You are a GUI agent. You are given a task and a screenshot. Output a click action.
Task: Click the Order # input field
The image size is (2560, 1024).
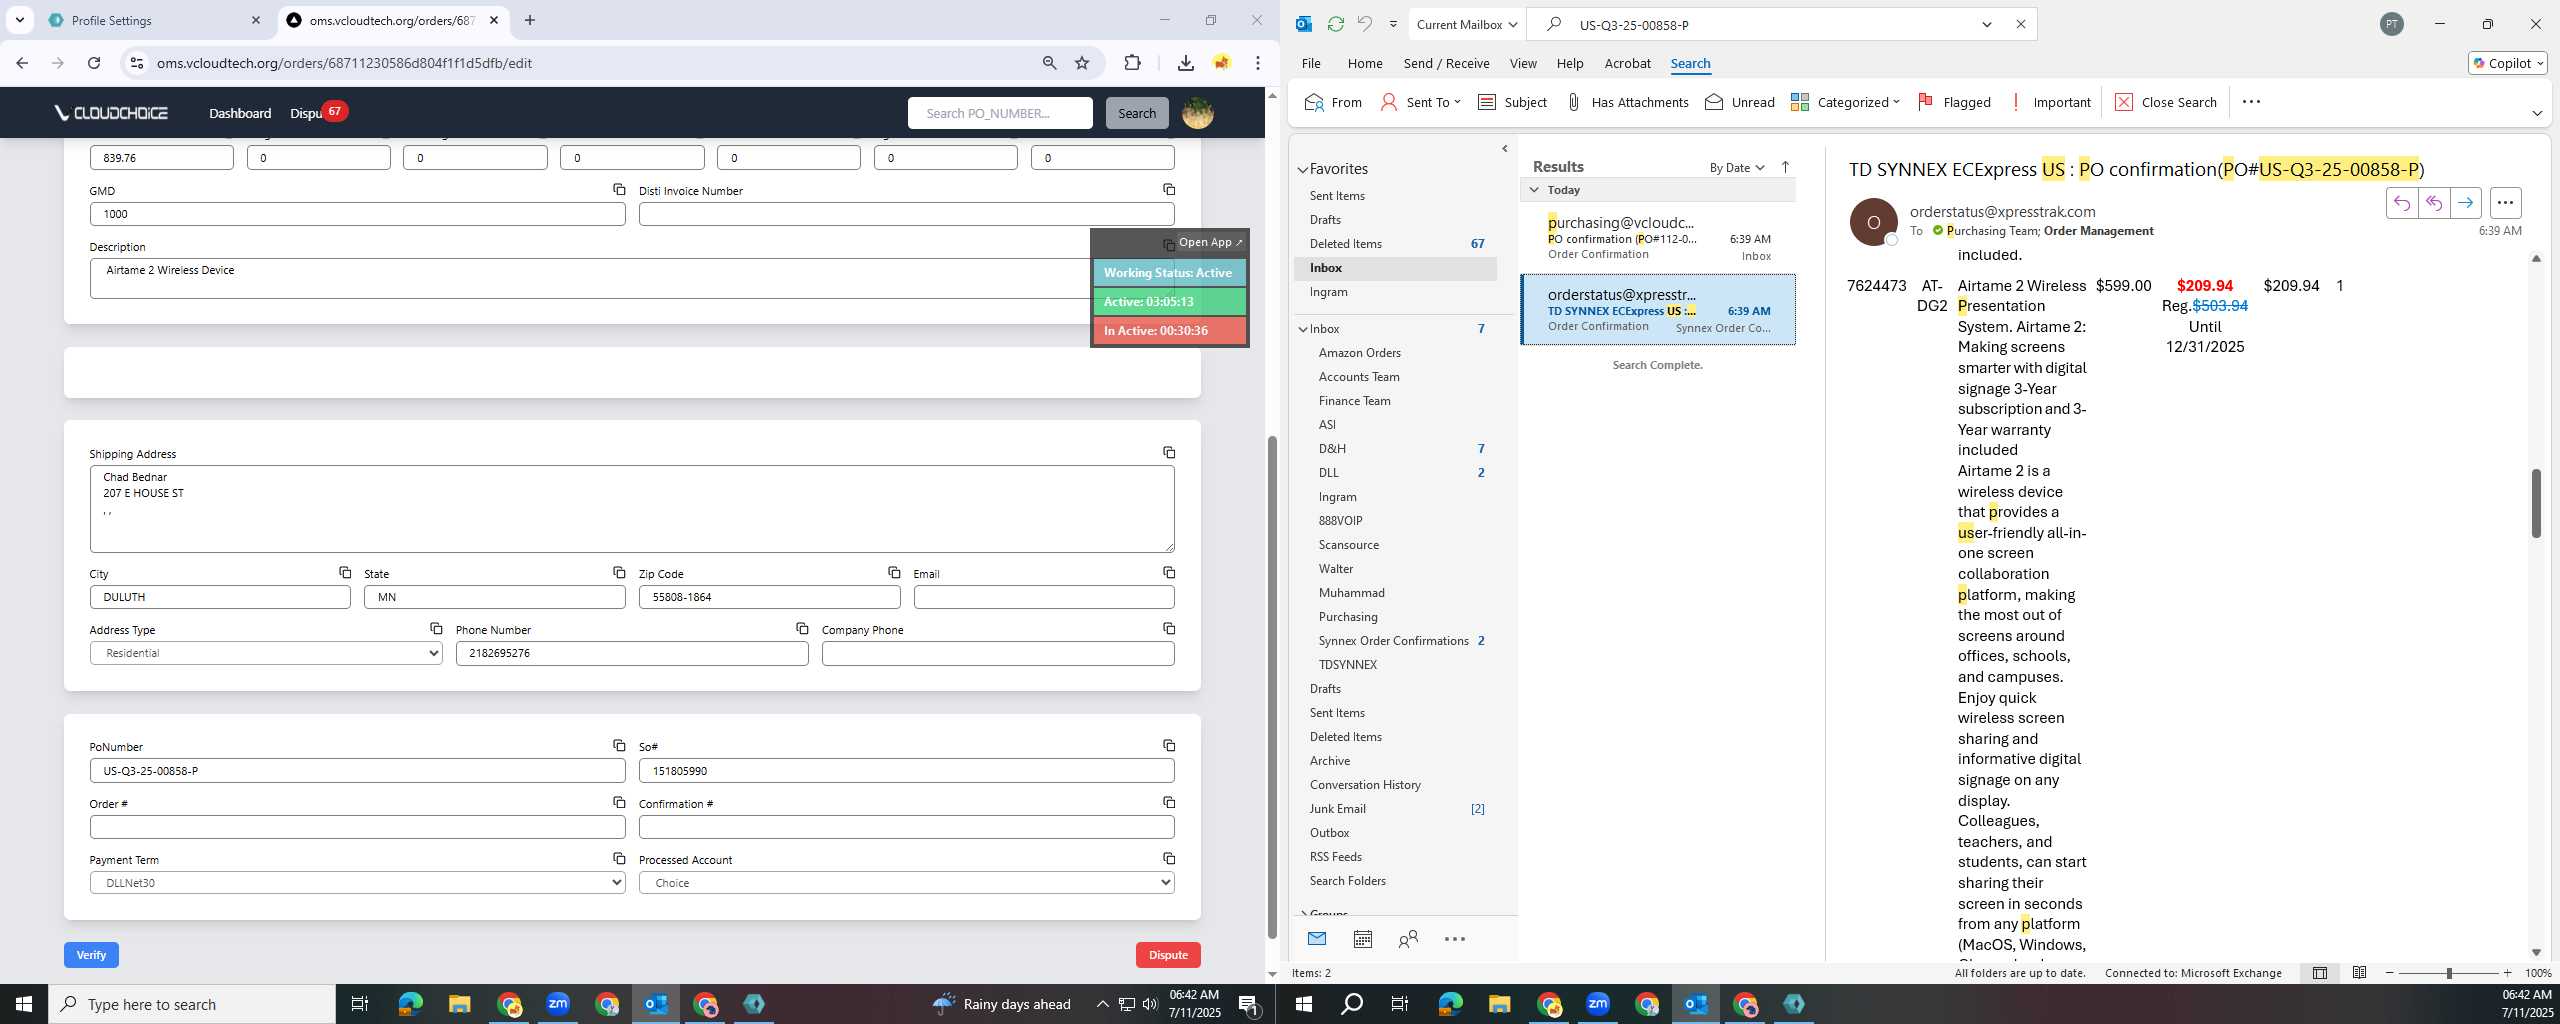[357, 827]
